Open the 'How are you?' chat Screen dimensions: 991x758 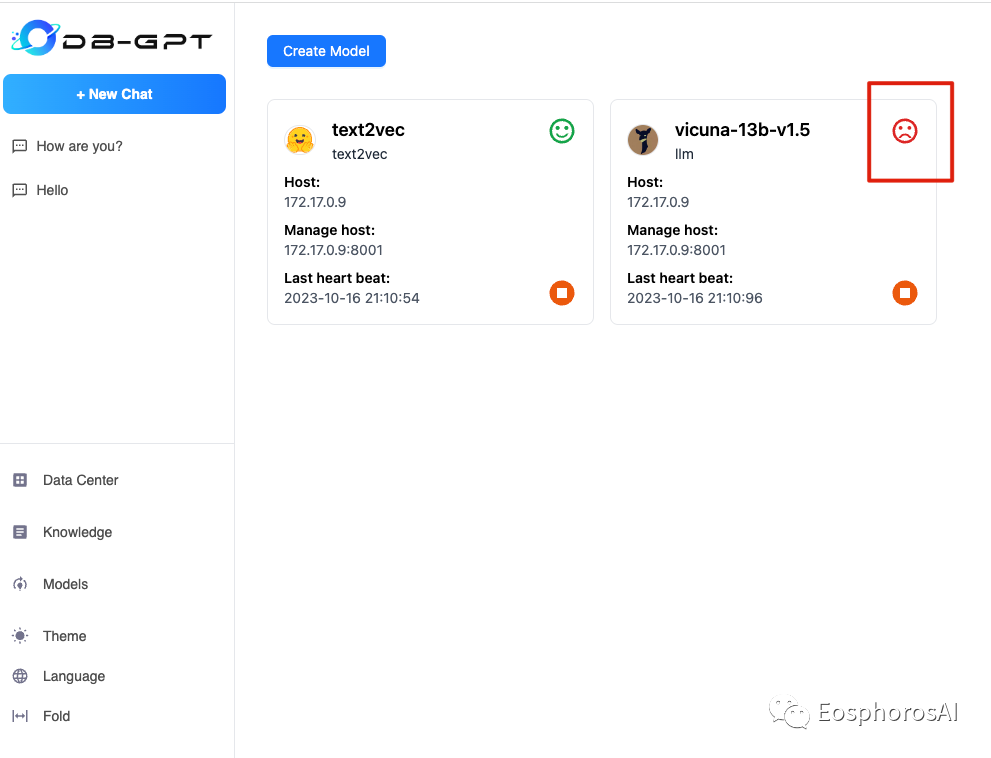[79, 146]
